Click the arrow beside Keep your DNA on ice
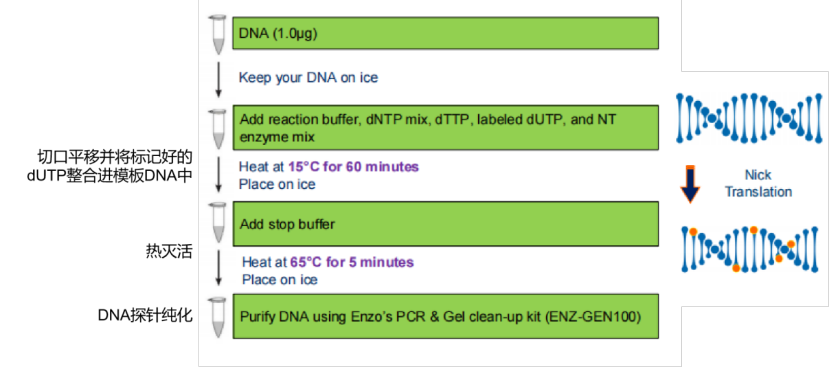Image resolution: width=829 pixels, height=367 pixels. pyautogui.click(x=218, y=80)
